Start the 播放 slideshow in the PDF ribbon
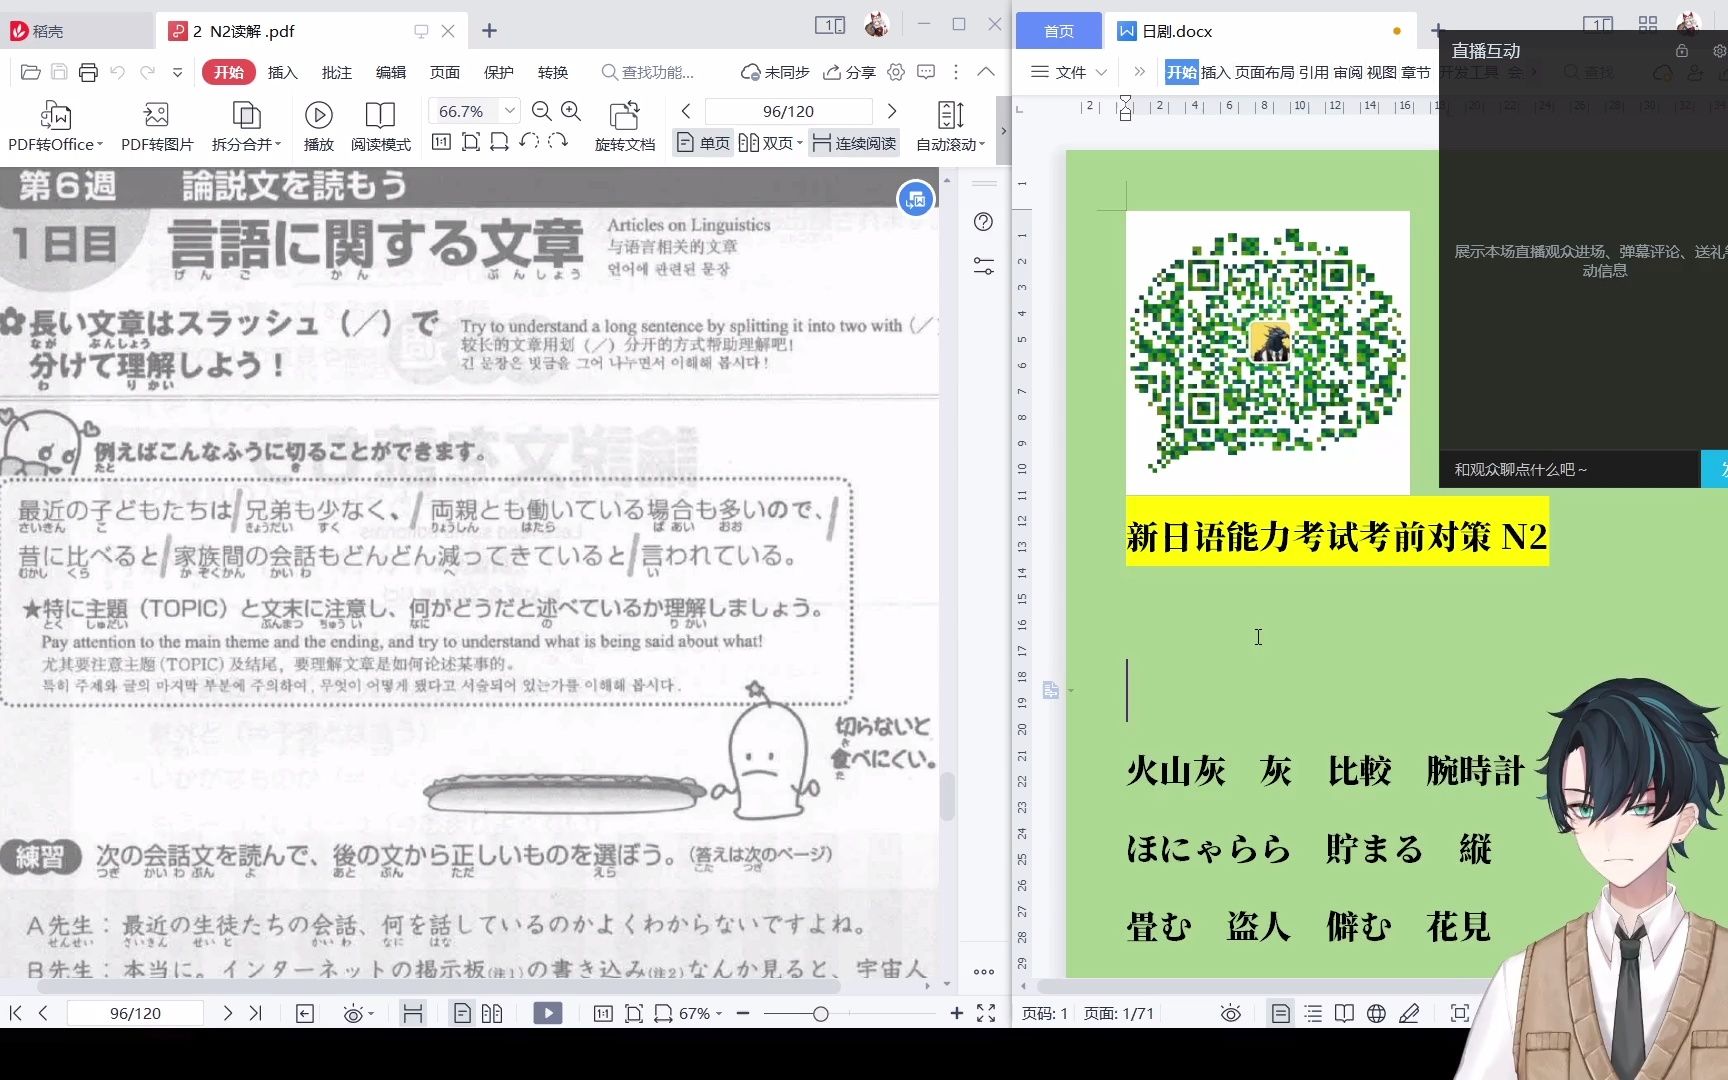 [x=319, y=126]
